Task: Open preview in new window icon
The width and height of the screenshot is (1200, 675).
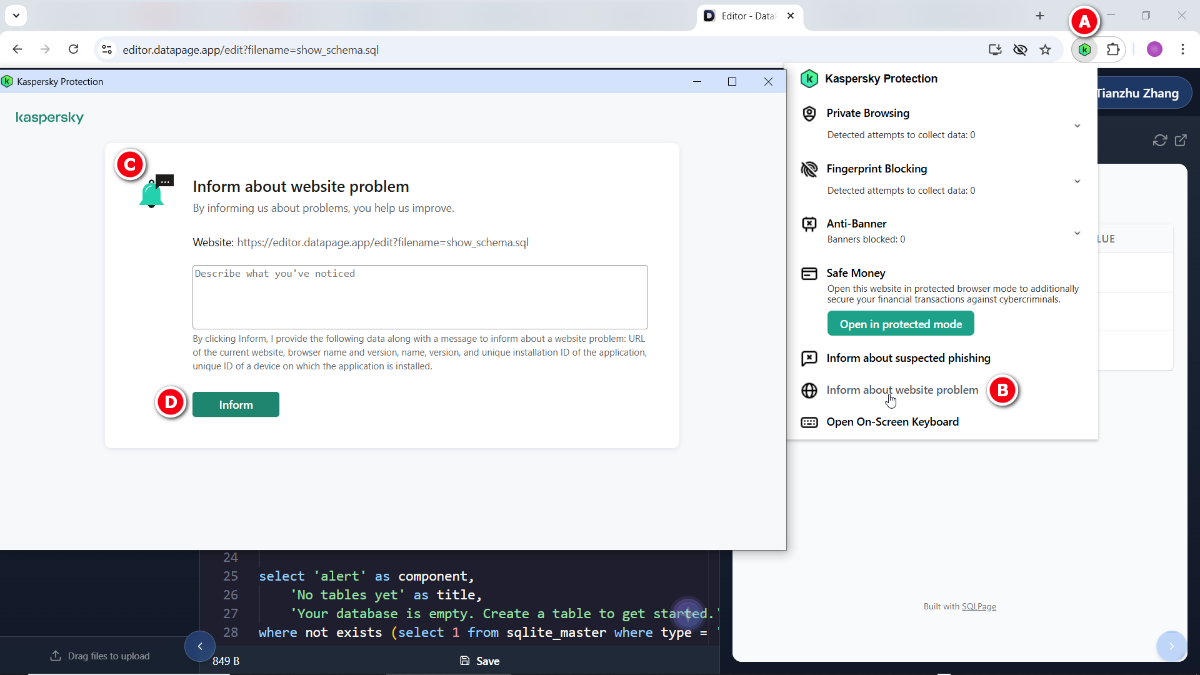Action: [1180, 140]
